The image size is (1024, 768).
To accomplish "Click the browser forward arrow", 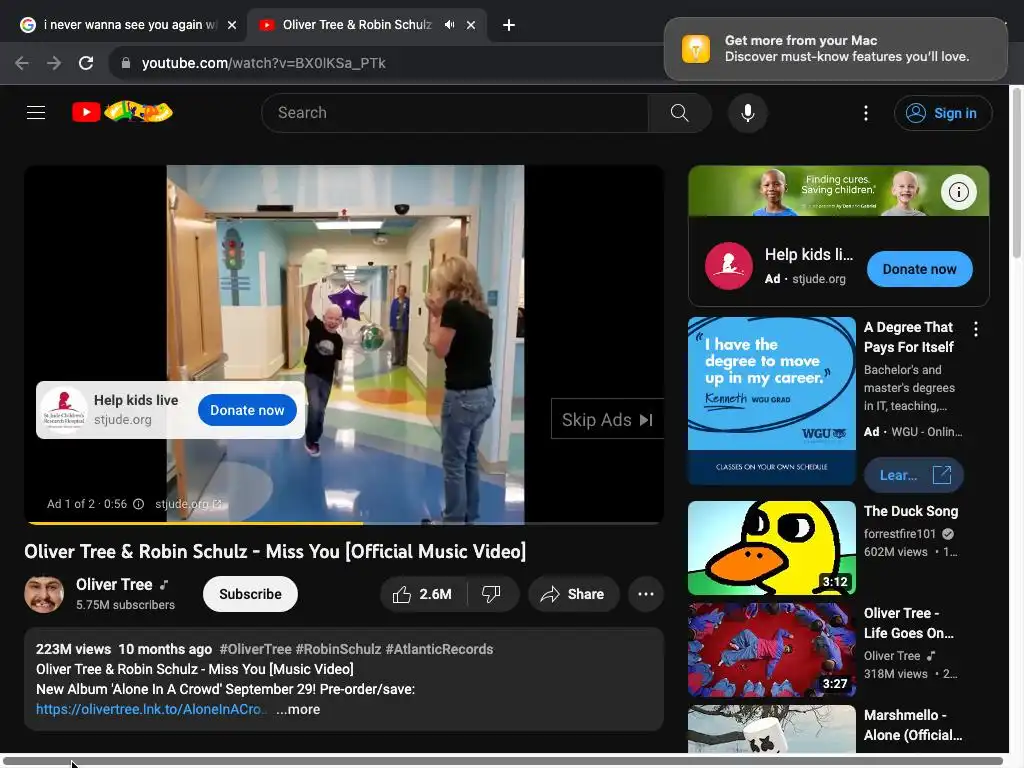I will tap(54, 63).
